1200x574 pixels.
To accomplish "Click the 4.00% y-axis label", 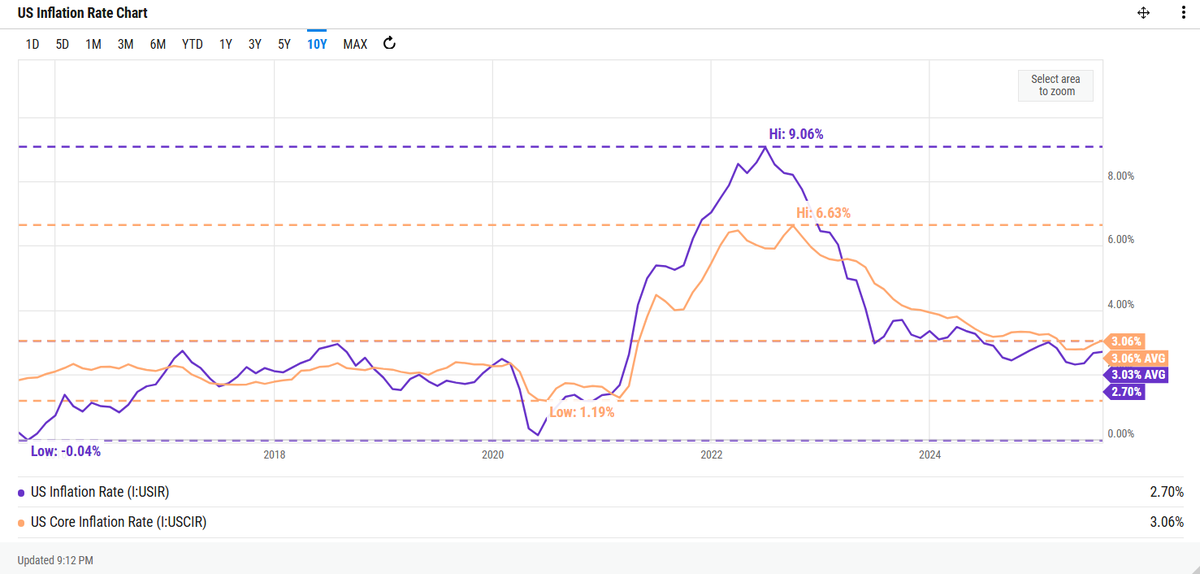I will click(x=1119, y=305).
